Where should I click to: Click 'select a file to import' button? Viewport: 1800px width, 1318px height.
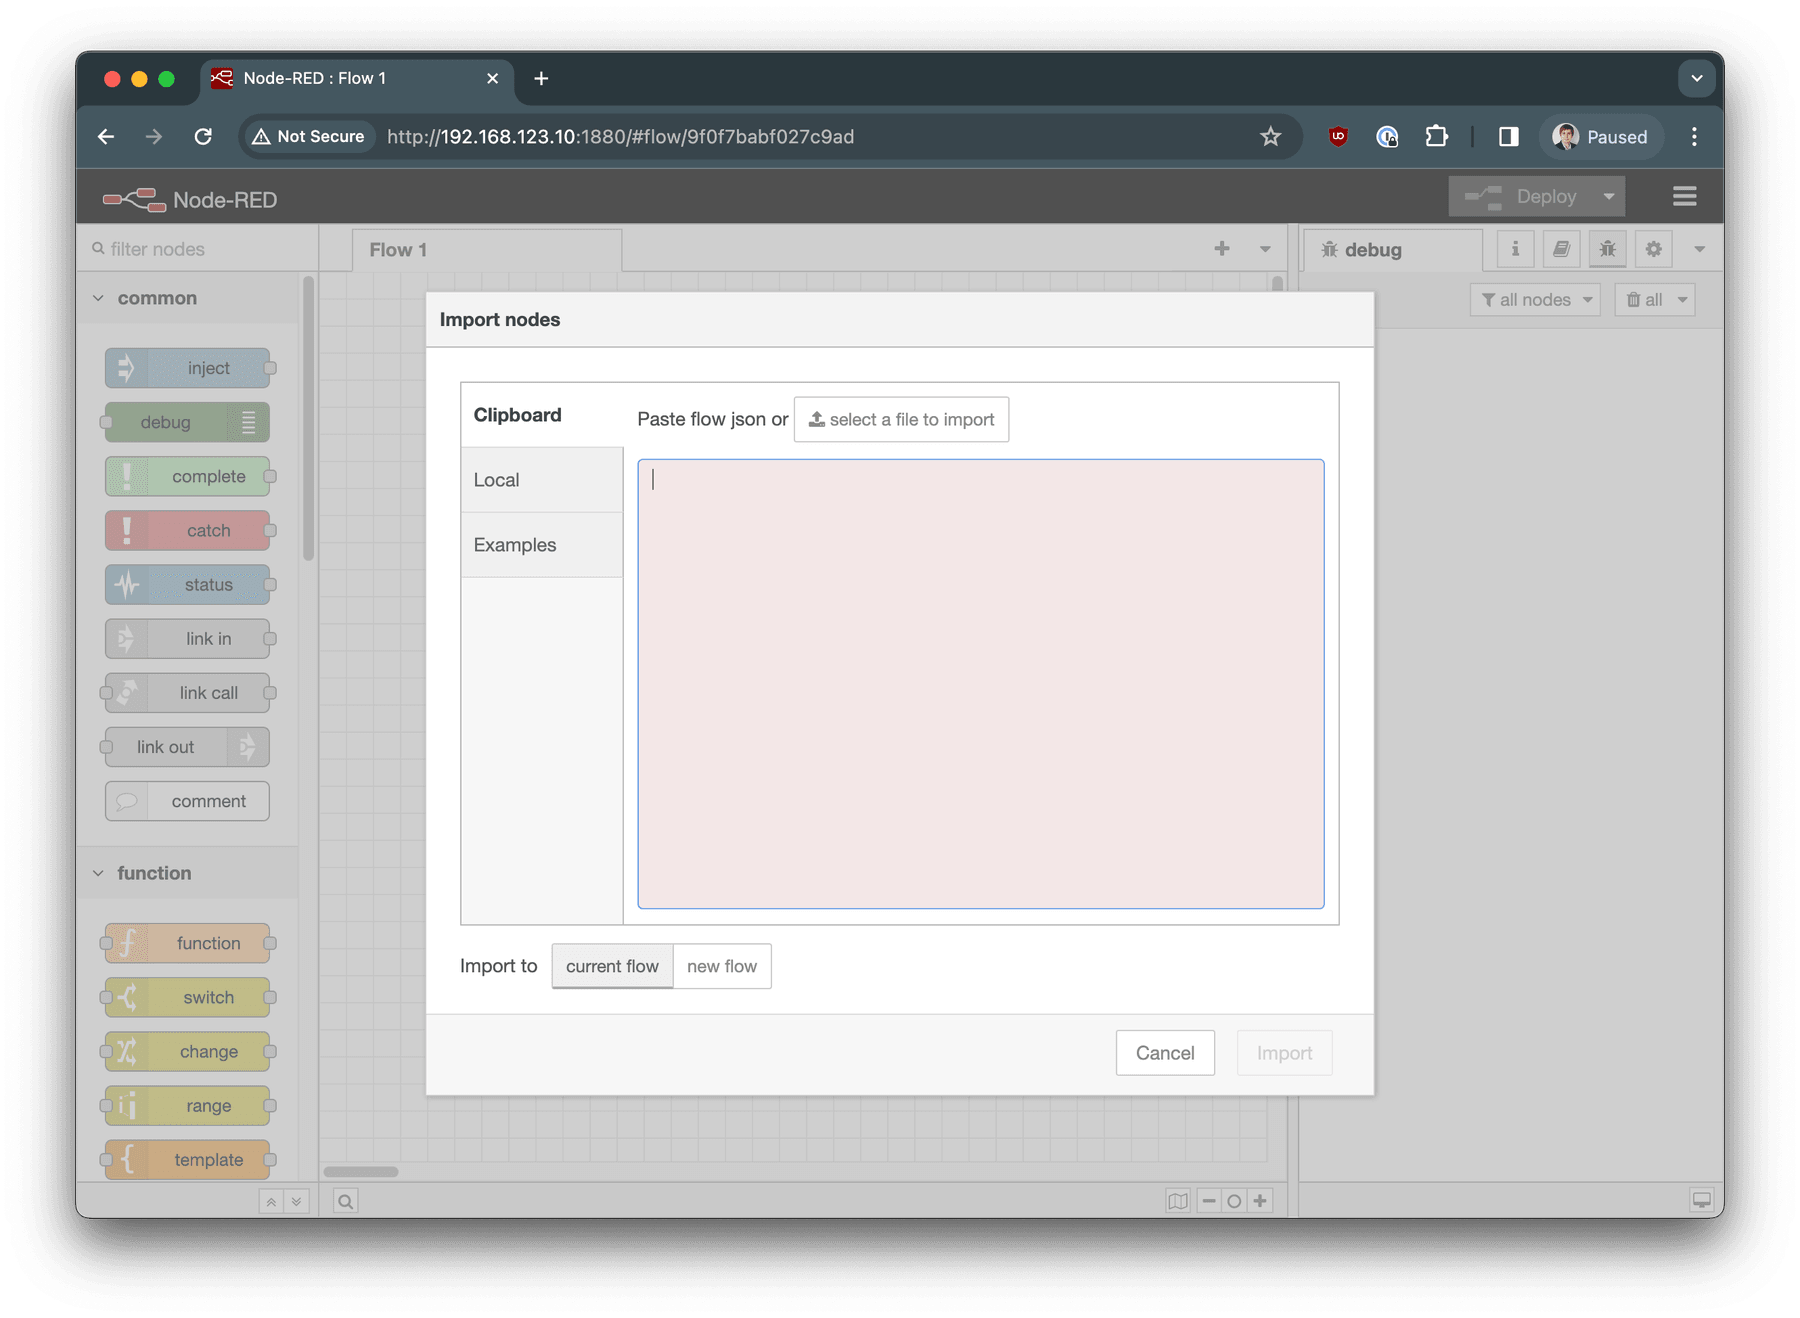[900, 419]
